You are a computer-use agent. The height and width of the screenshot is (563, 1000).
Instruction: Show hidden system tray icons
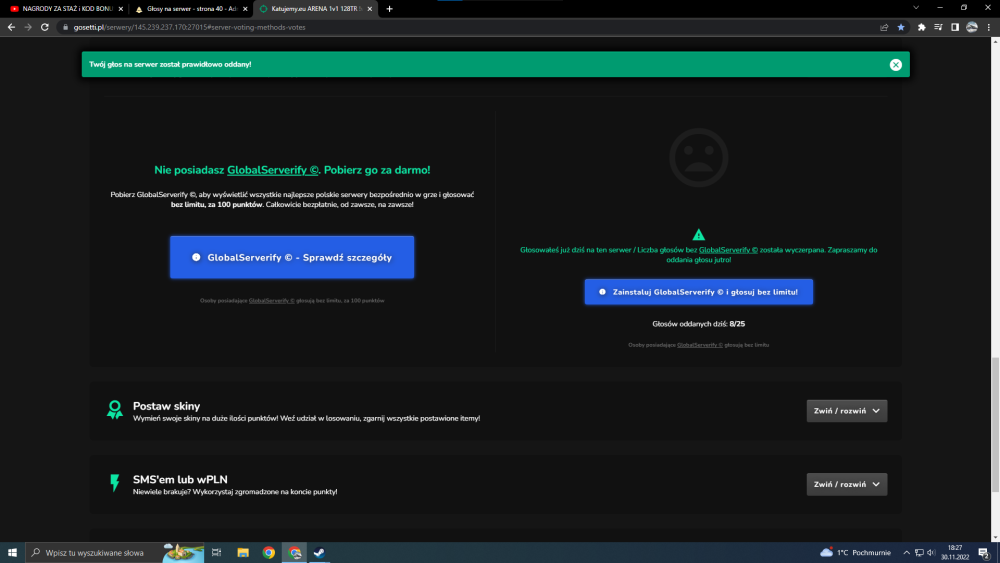tap(906, 552)
